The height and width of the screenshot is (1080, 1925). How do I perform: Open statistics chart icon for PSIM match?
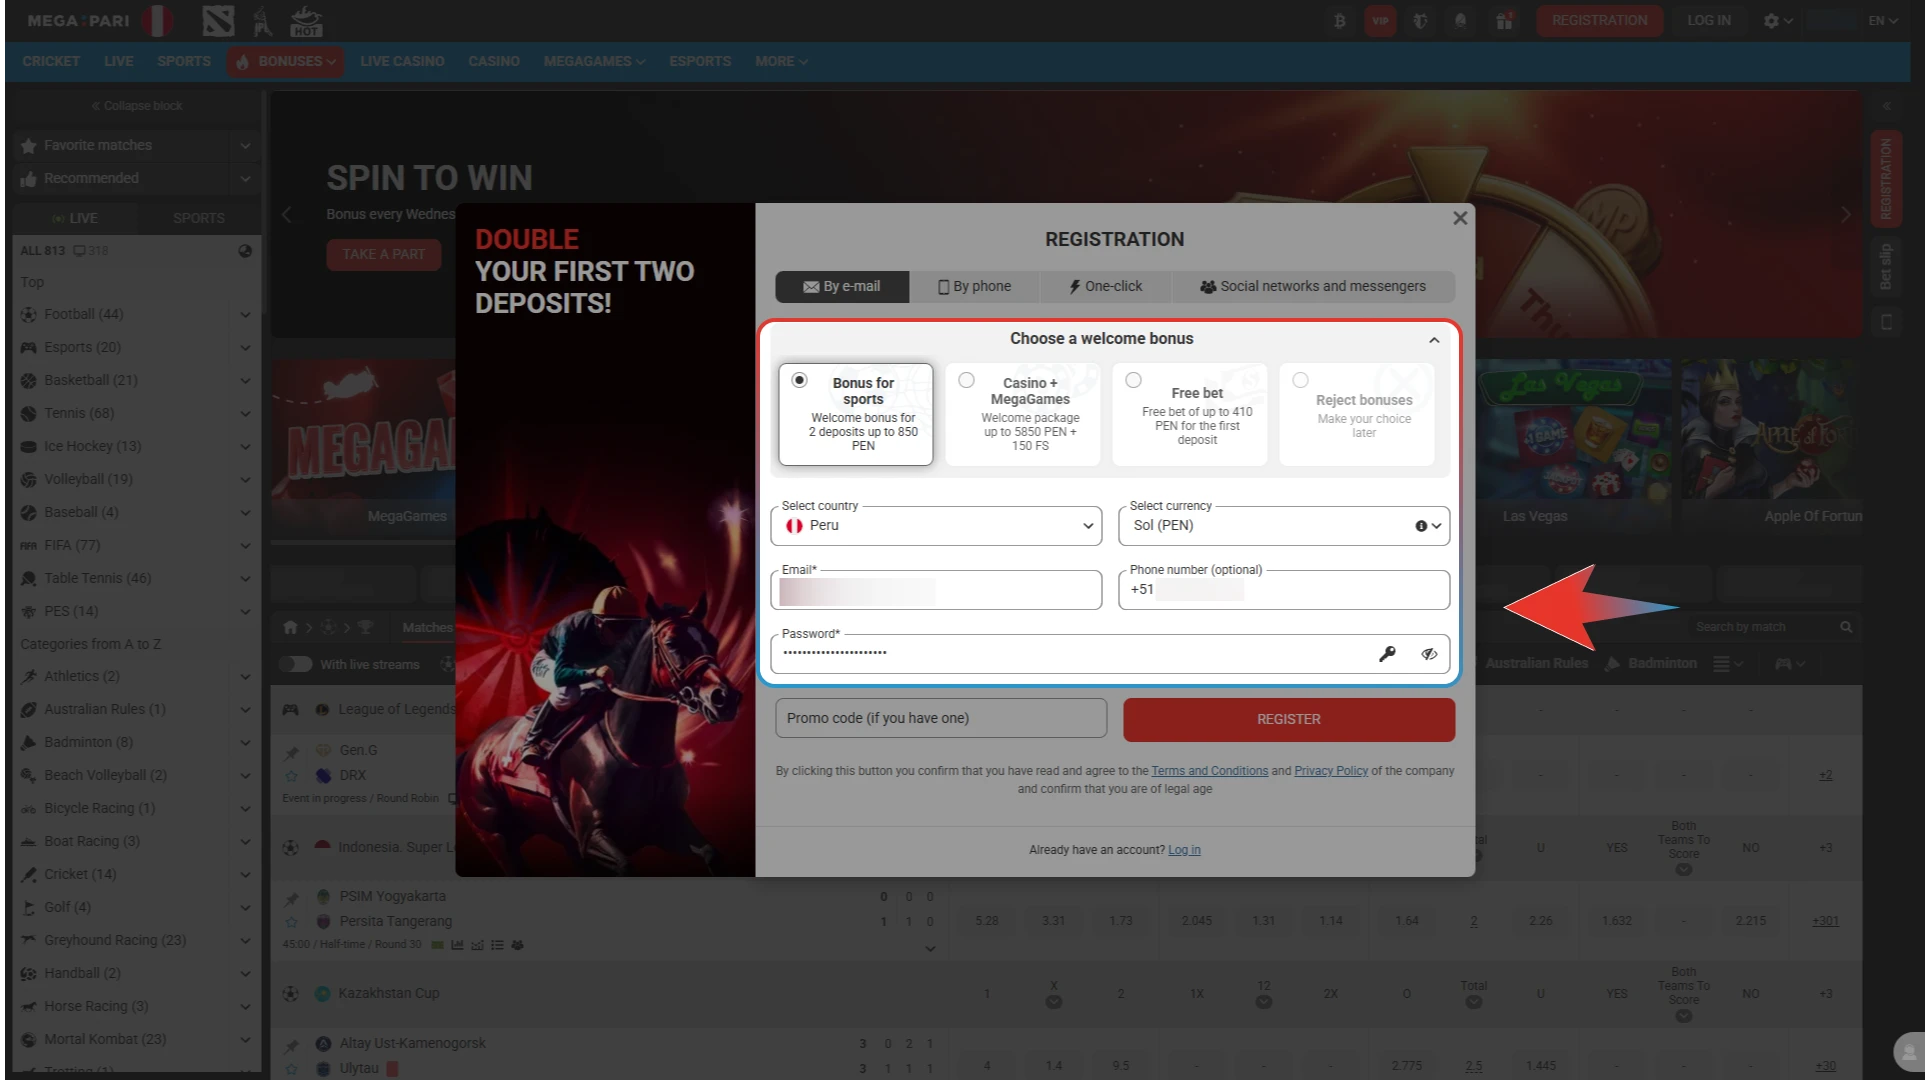point(457,945)
